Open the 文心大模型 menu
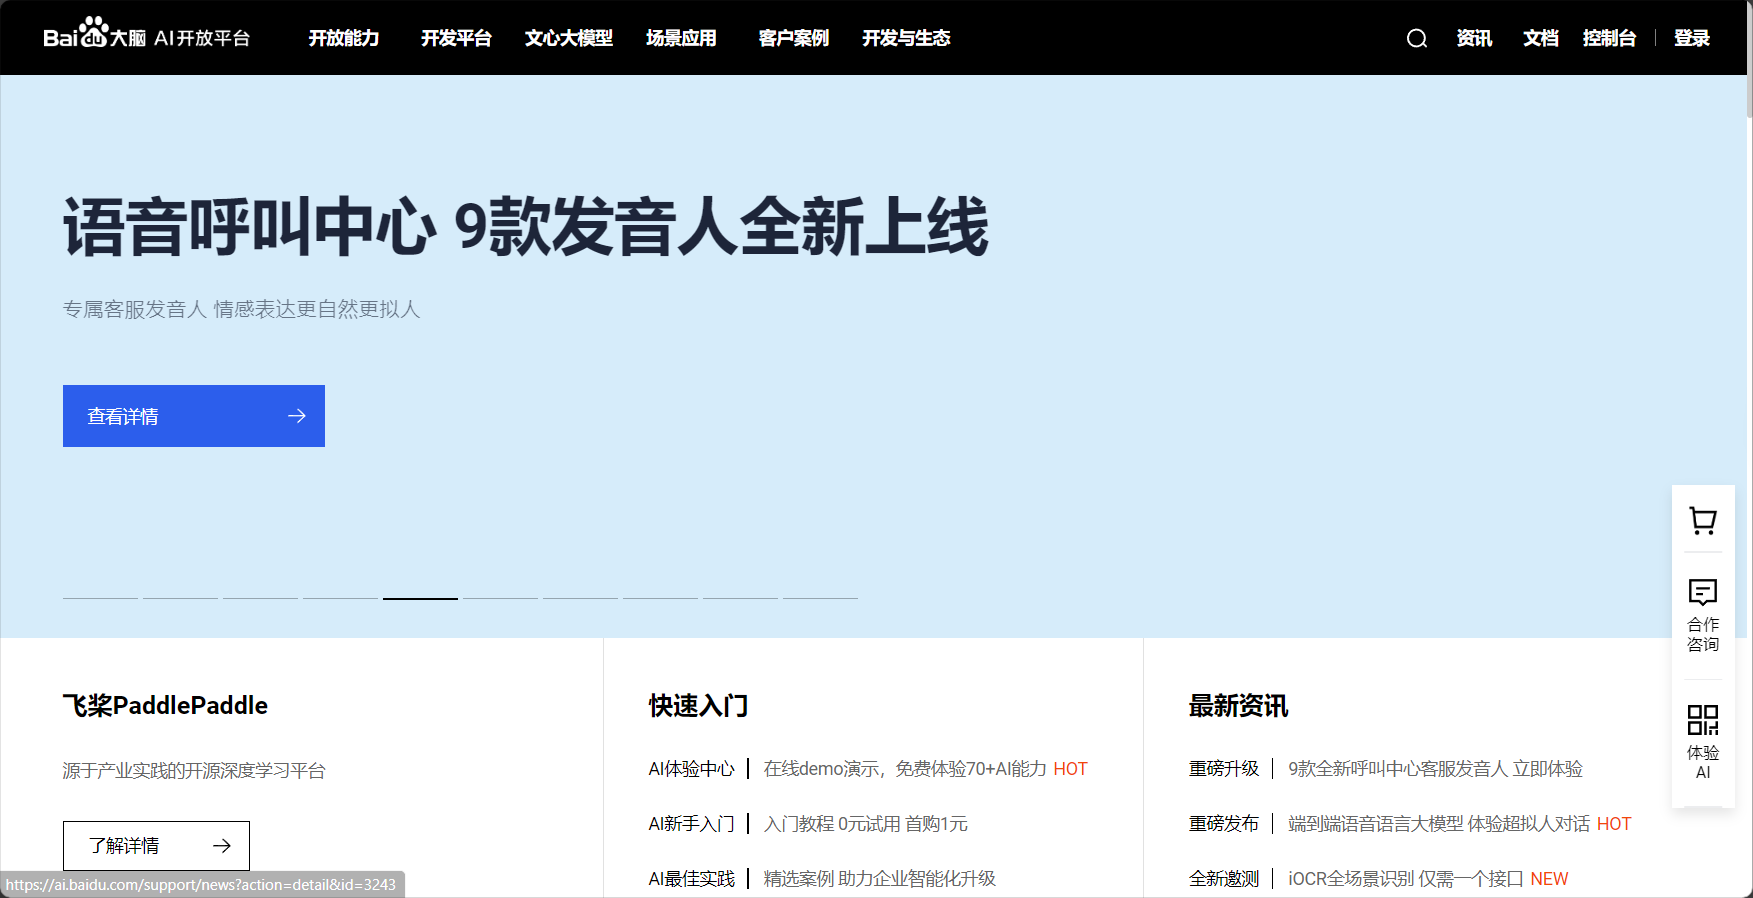Viewport: 1753px width, 898px height. click(x=569, y=38)
